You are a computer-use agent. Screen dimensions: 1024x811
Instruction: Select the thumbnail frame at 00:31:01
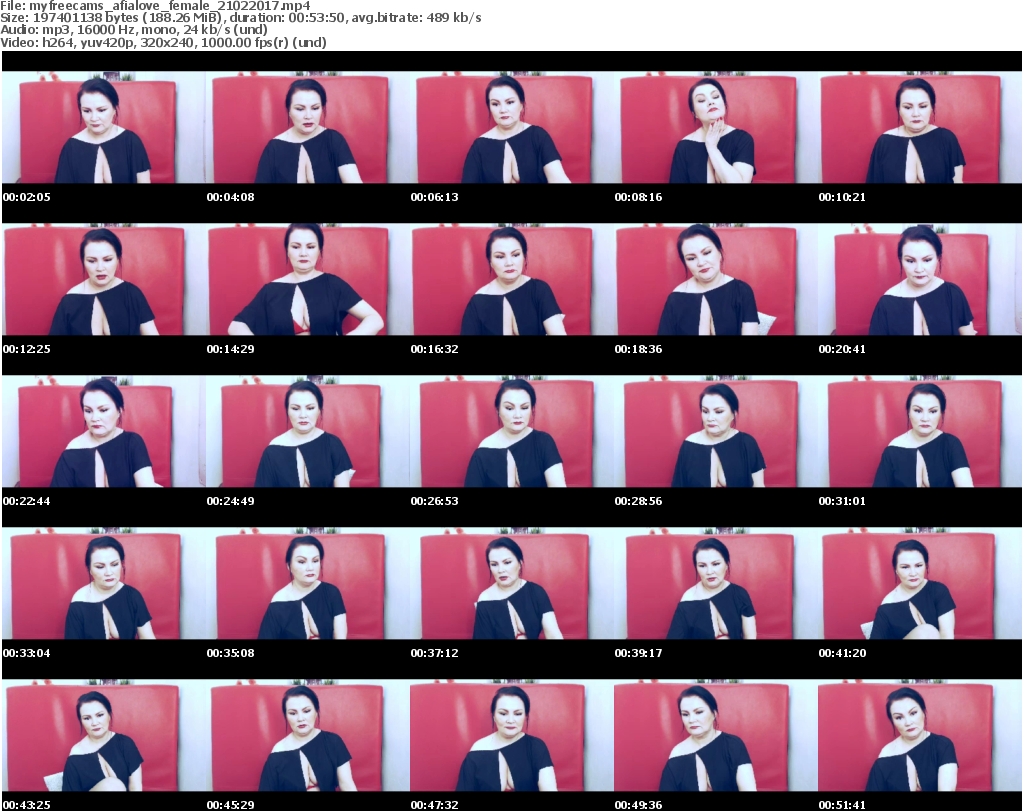[x=920, y=432]
